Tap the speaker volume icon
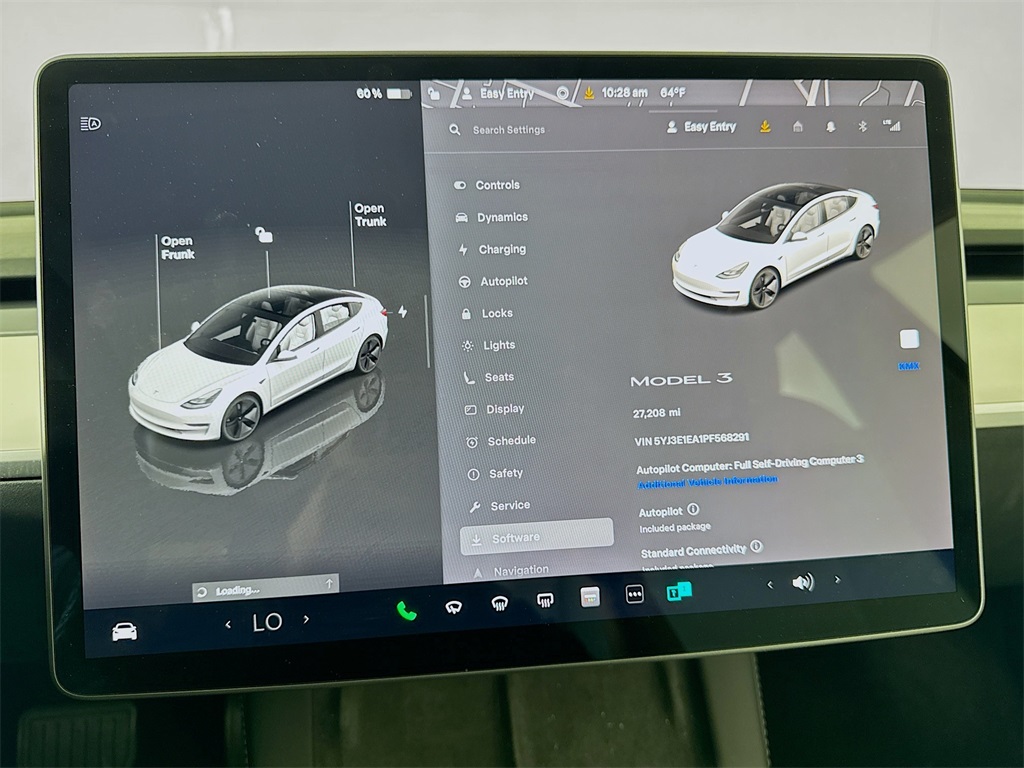This screenshot has width=1024, height=768. pos(803,582)
